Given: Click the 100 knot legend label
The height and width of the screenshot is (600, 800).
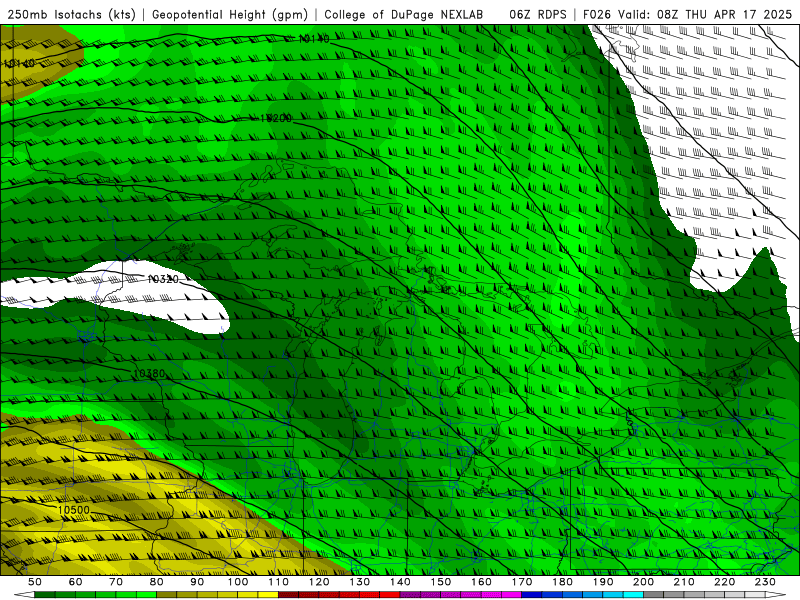Looking at the screenshot, I should pyautogui.click(x=238, y=582).
